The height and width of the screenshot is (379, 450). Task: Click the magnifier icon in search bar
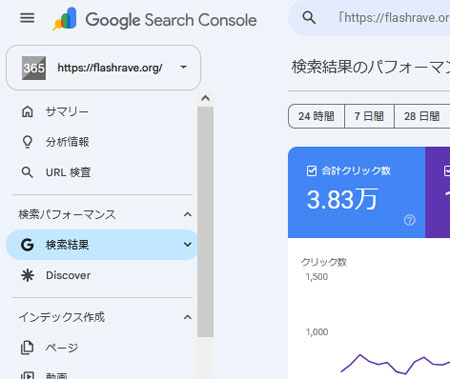pyautogui.click(x=309, y=17)
